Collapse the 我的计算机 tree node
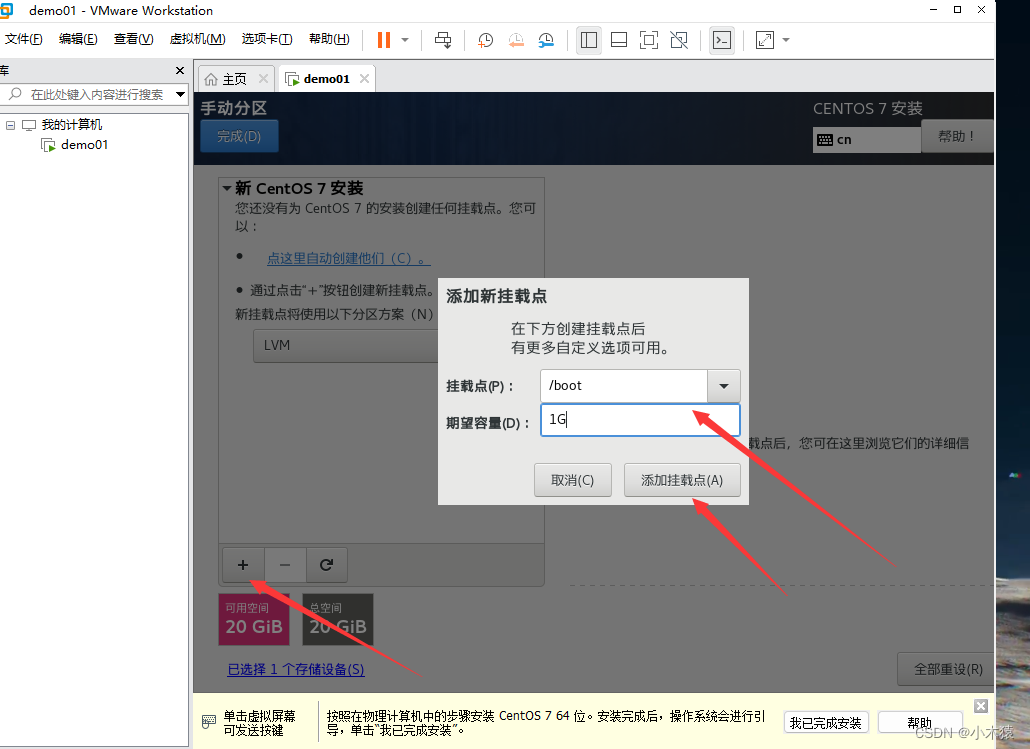This screenshot has height=749, width=1030. [11, 125]
